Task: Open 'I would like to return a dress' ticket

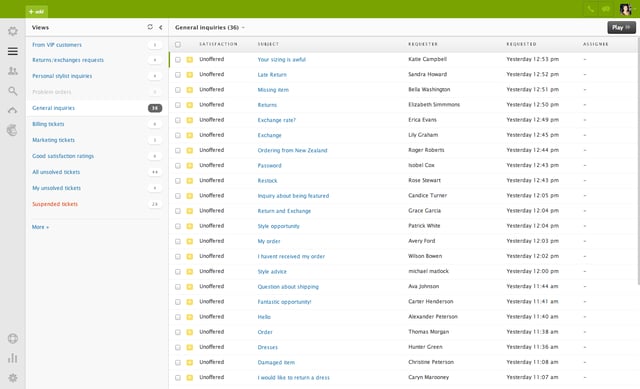Action: [x=293, y=378]
